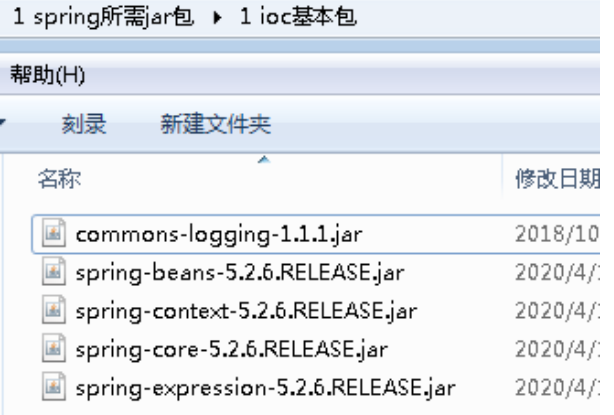Create a folder with 新建文件夹
Viewport: 614px width, 415px height.
coord(216,124)
